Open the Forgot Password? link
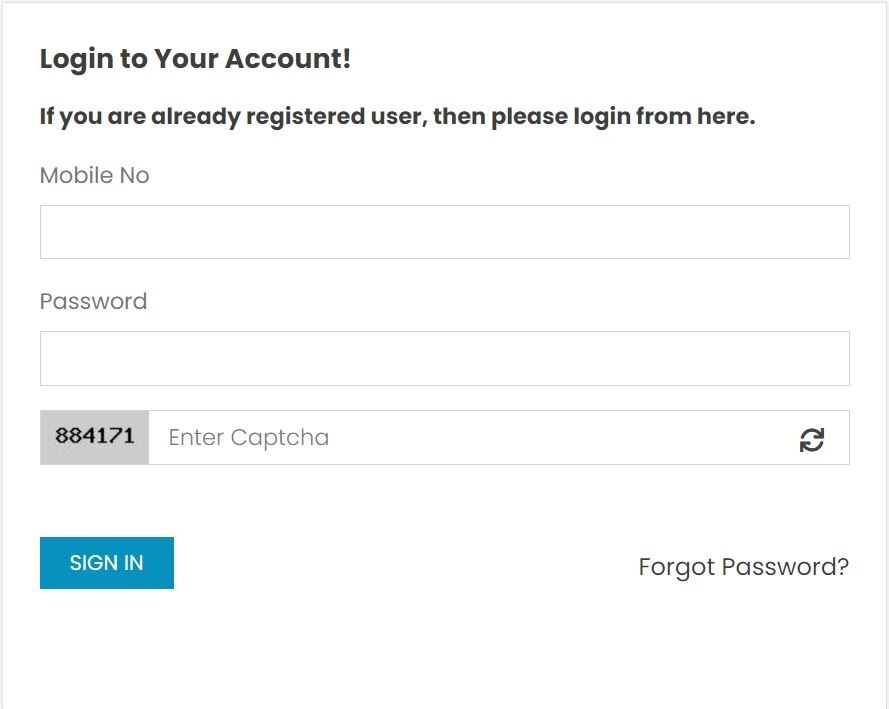The width and height of the screenshot is (889, 709). coord(743,567)
